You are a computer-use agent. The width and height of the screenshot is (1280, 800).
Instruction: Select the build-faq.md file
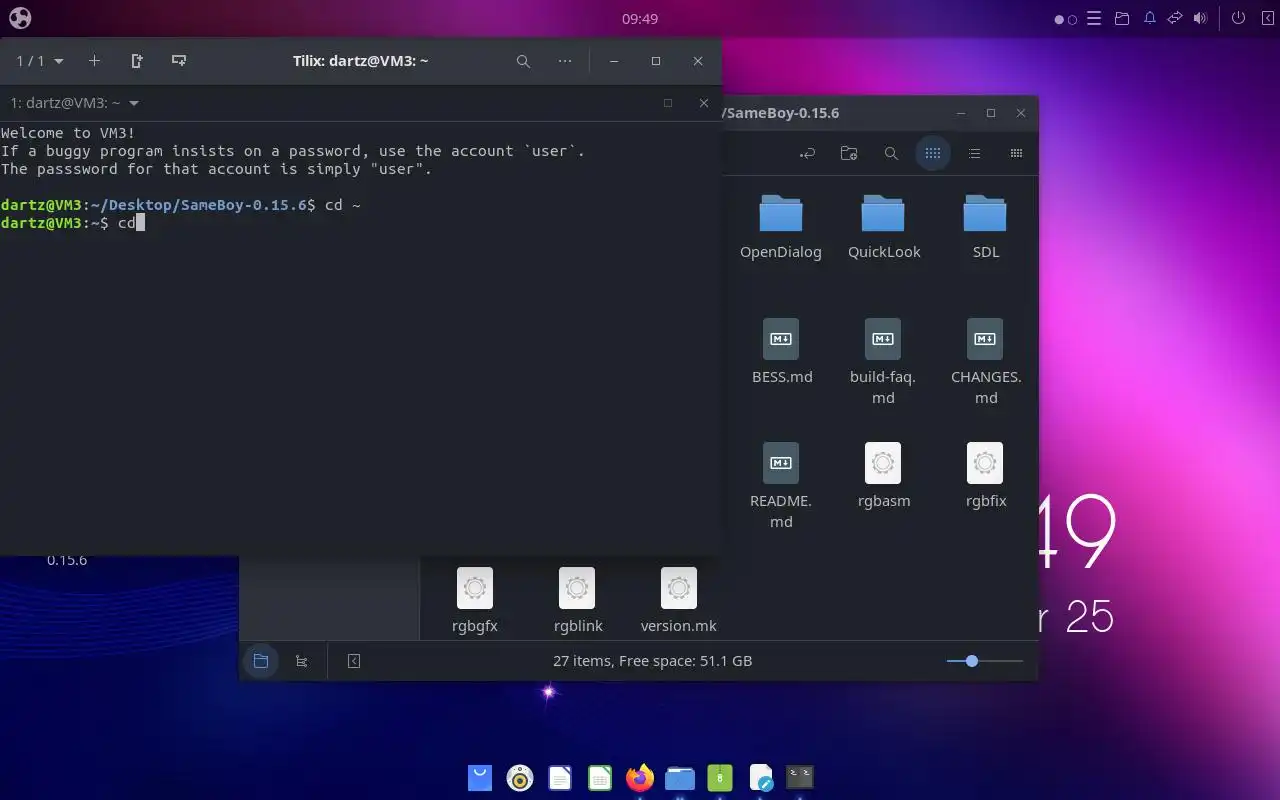[883, 362]
